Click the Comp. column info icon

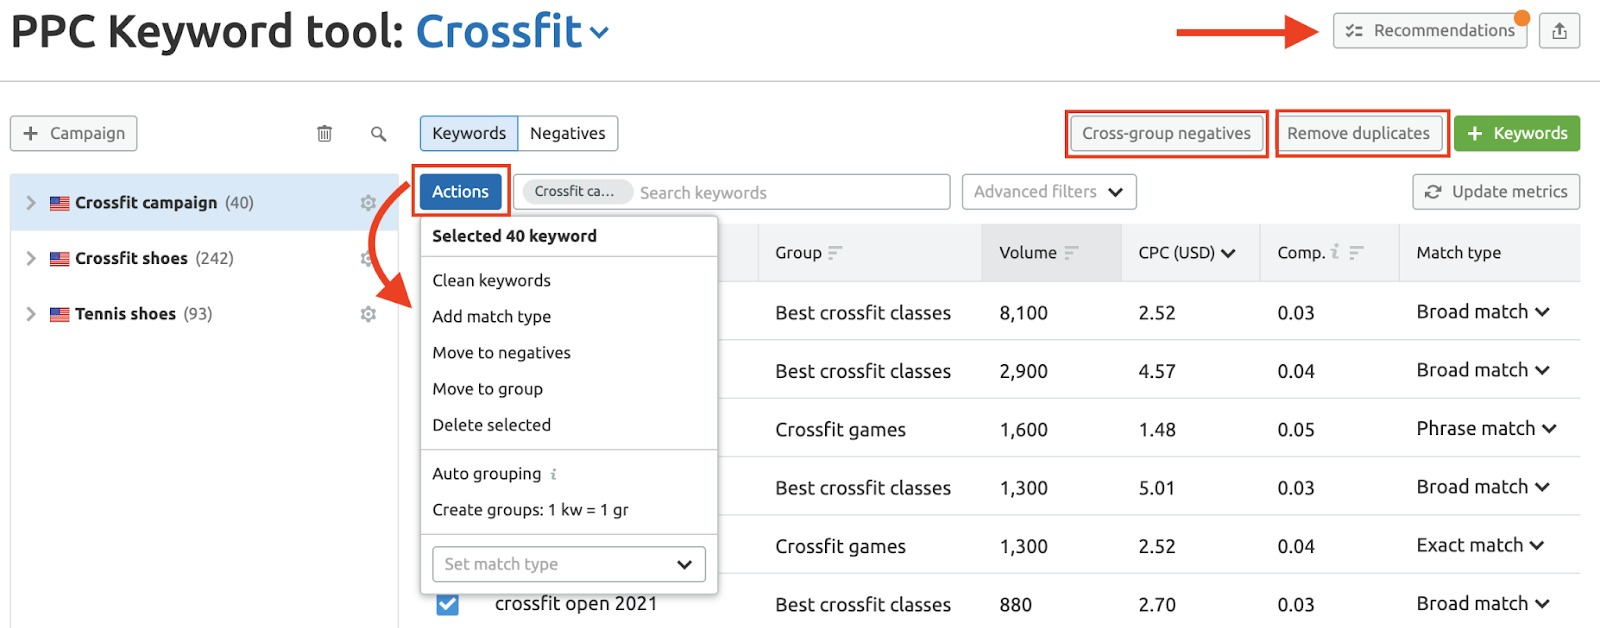click(1335, 252)
